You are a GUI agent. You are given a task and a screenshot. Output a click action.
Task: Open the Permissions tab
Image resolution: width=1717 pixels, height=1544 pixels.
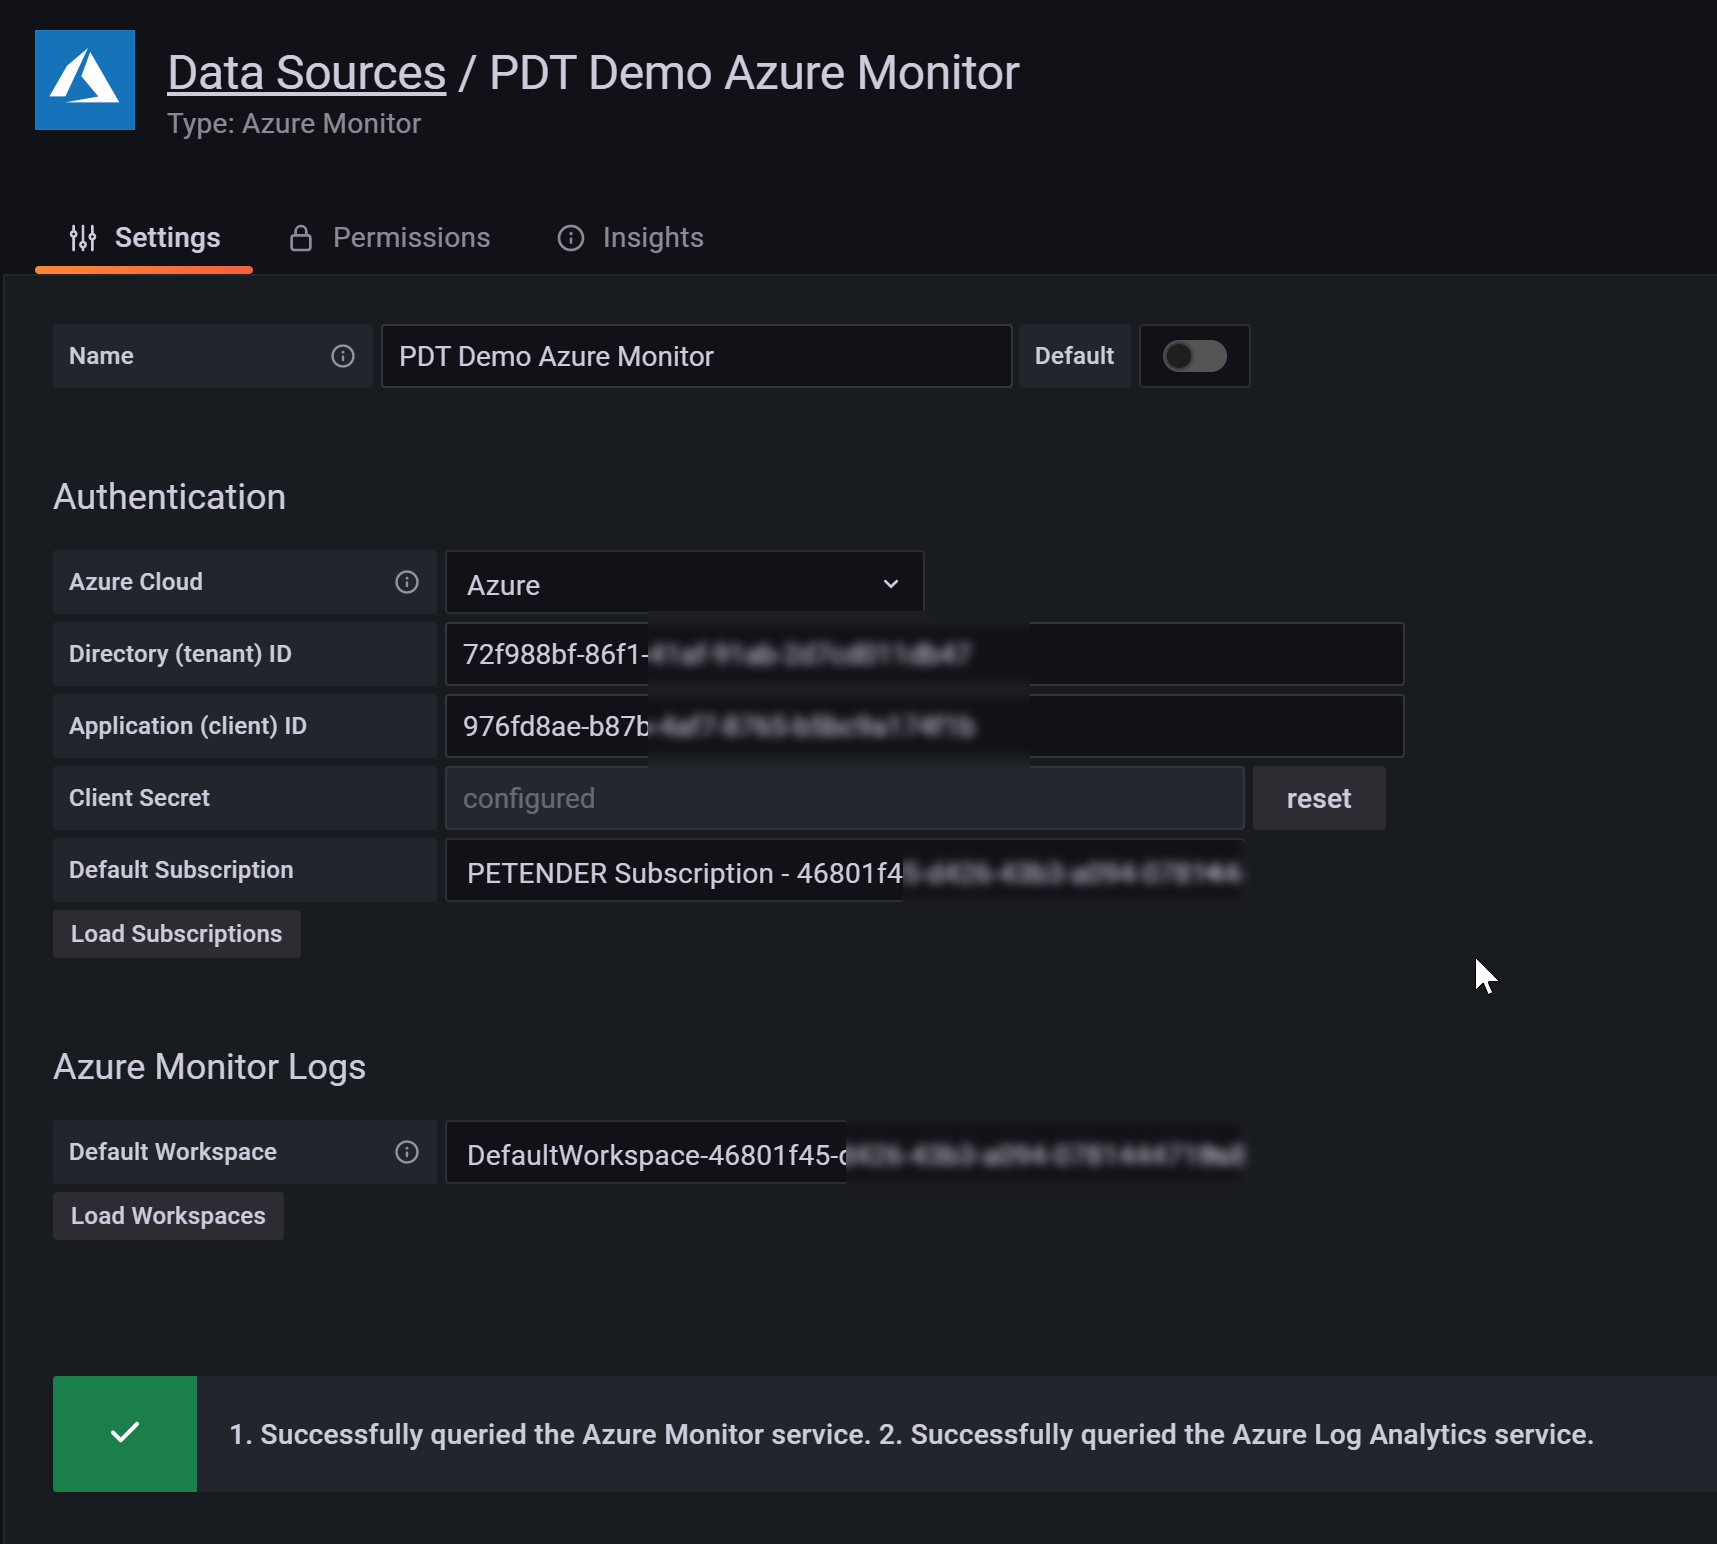point(390,238)
